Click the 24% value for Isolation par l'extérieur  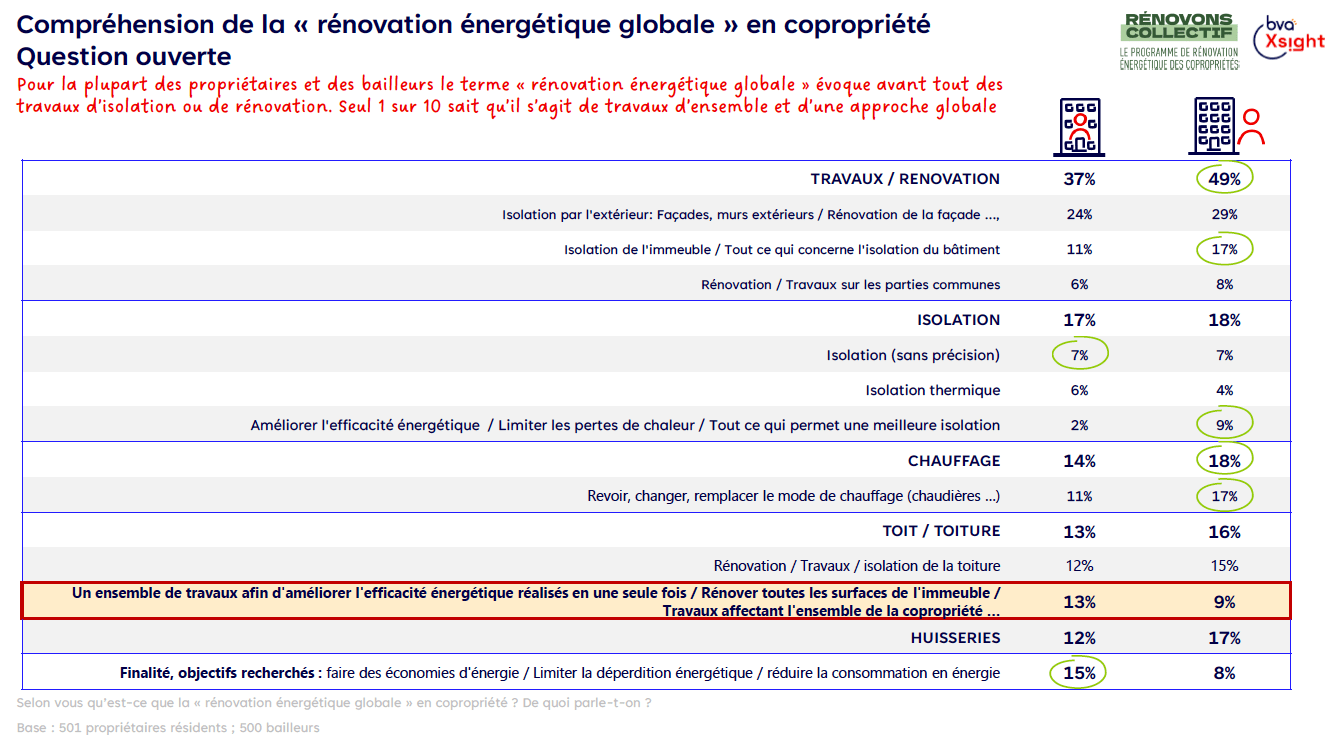(1079, 214)
